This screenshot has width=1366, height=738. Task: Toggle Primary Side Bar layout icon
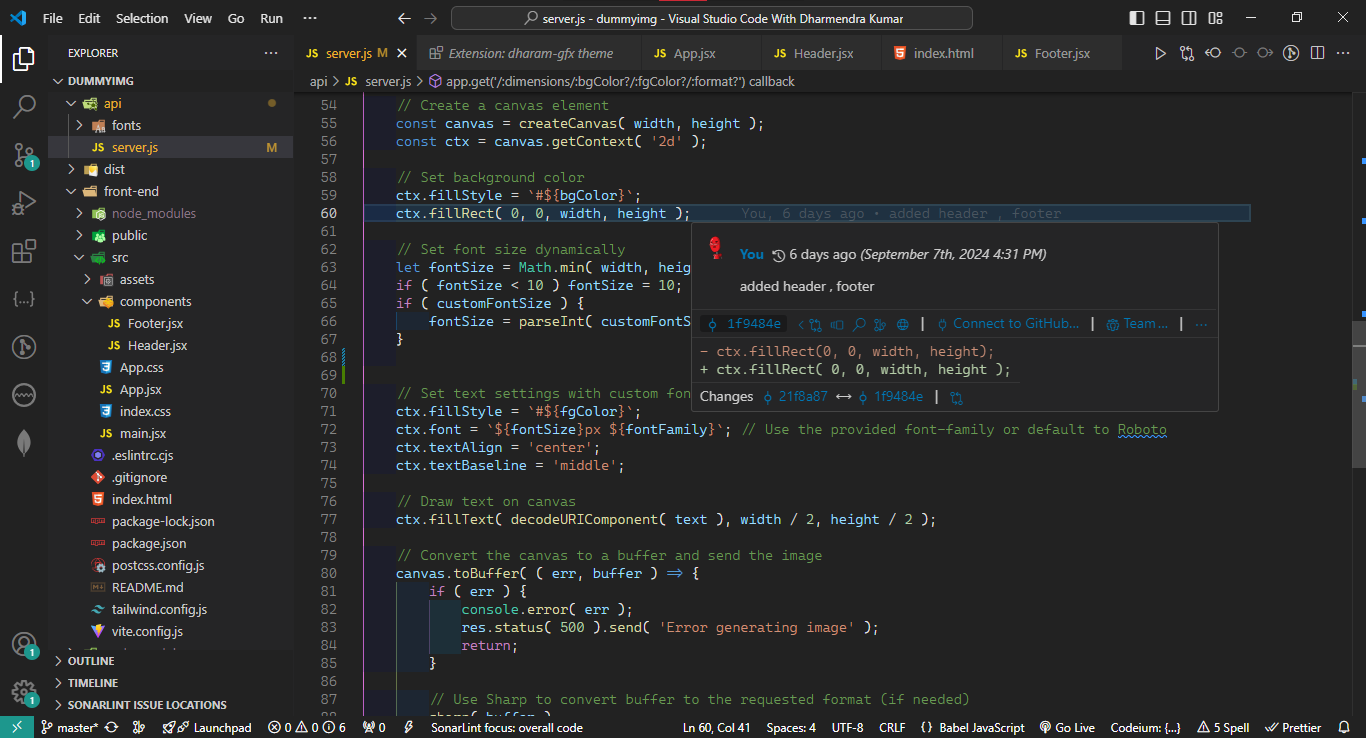point(1136,18)
